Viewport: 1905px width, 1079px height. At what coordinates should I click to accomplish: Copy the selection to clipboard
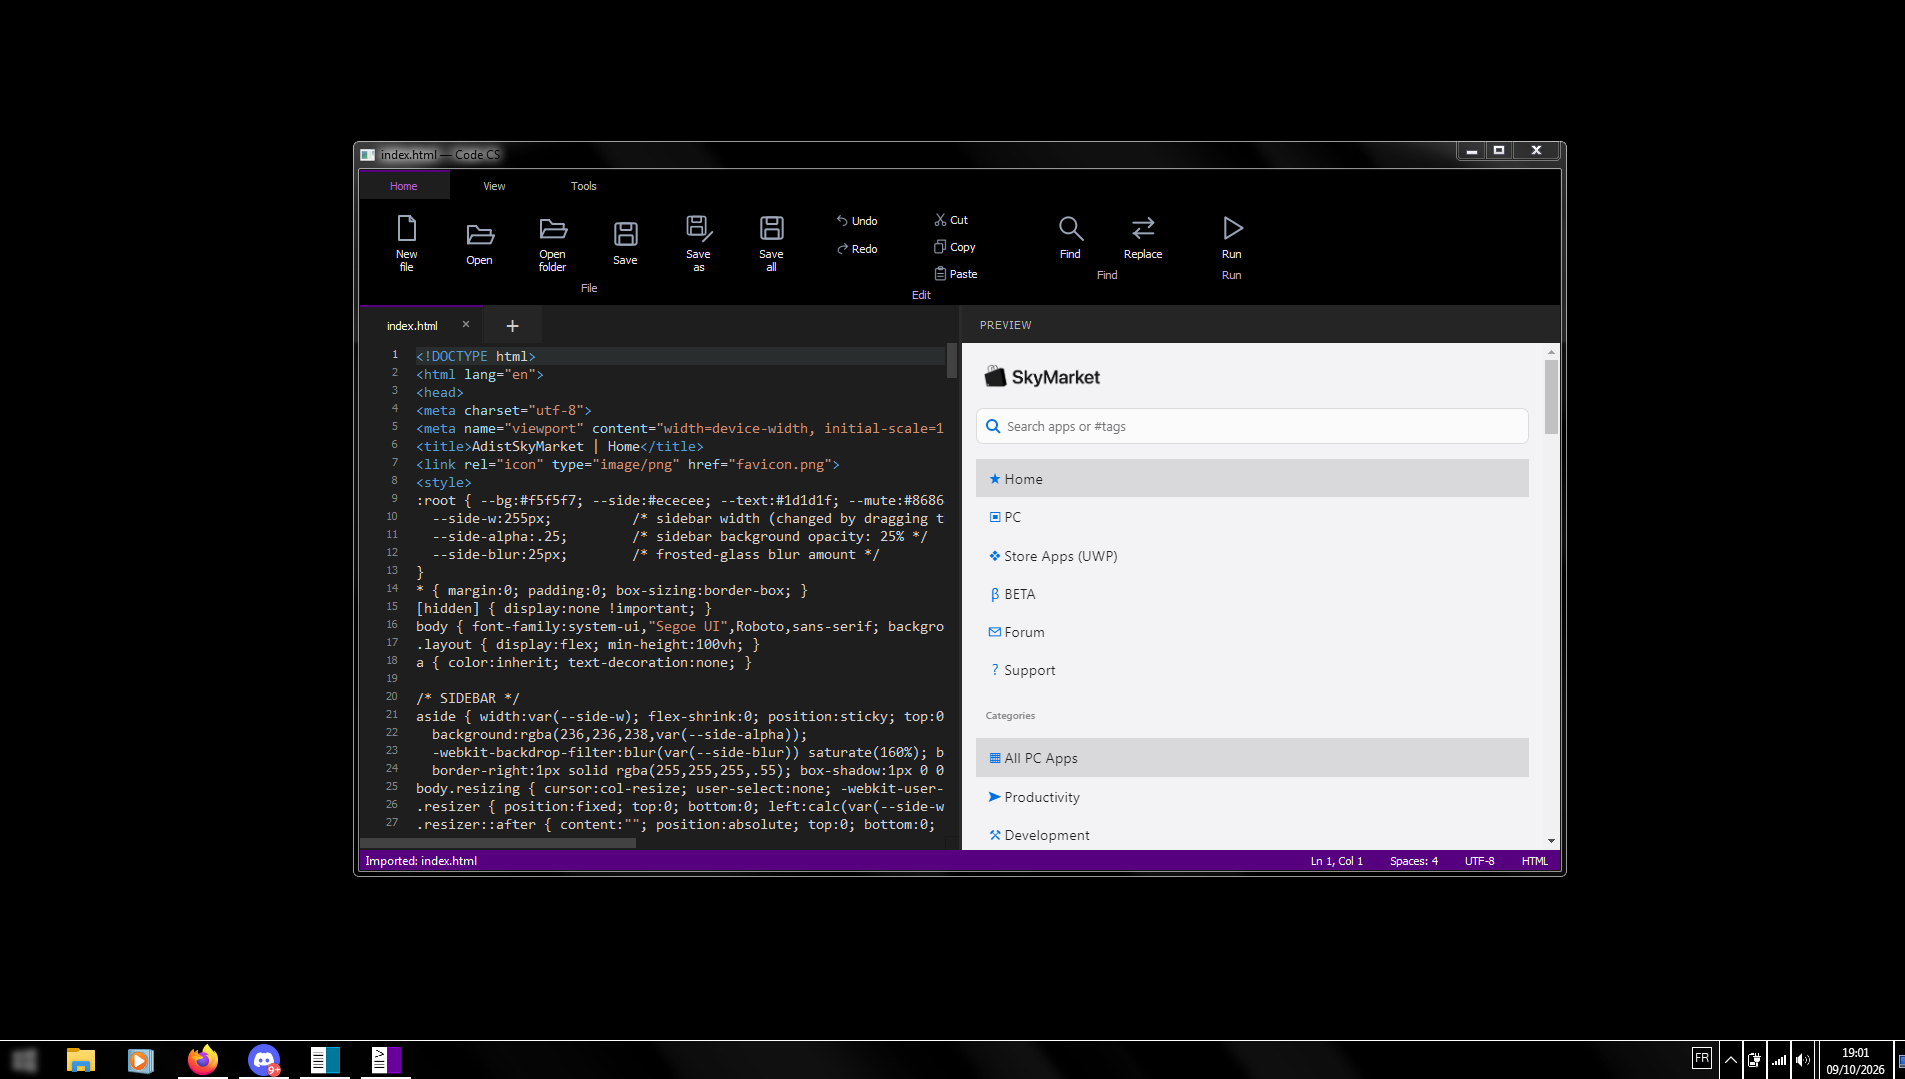click(x=955, y=247)
